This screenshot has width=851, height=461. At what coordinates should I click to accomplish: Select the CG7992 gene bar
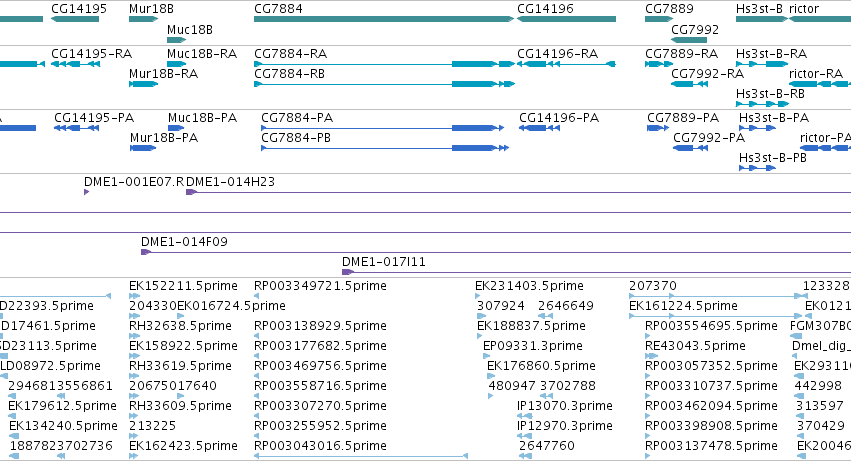pos(689,40)
